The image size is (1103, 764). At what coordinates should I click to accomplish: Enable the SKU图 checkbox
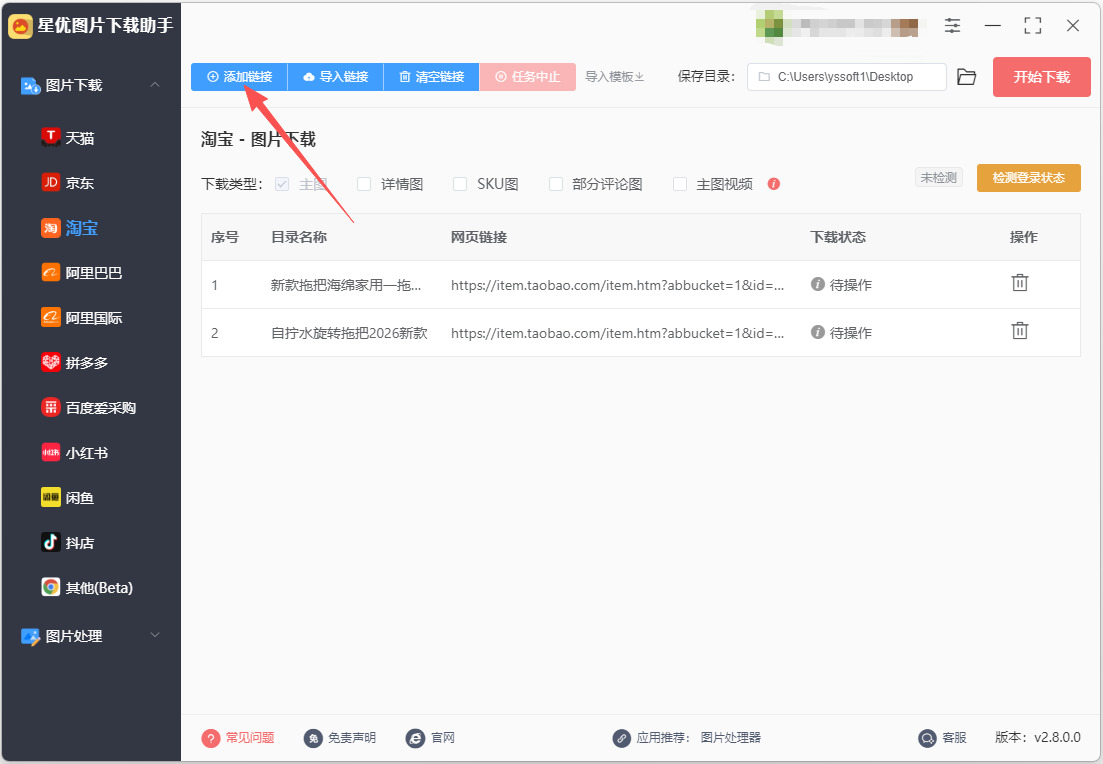[x=460, y=184]
